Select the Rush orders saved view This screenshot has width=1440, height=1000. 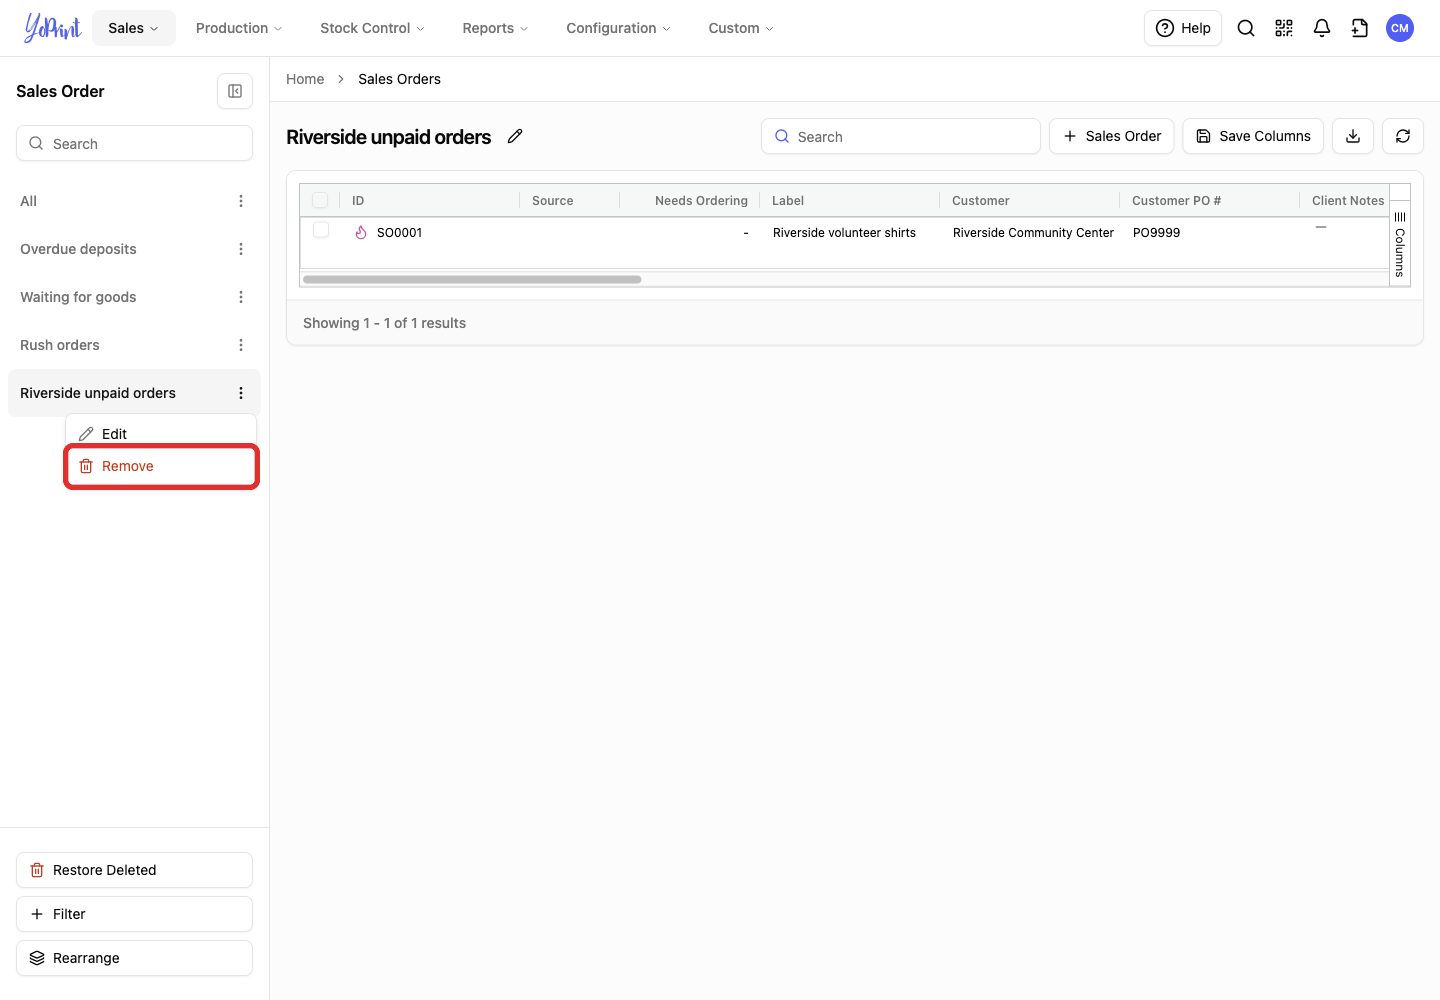[60, 345]
